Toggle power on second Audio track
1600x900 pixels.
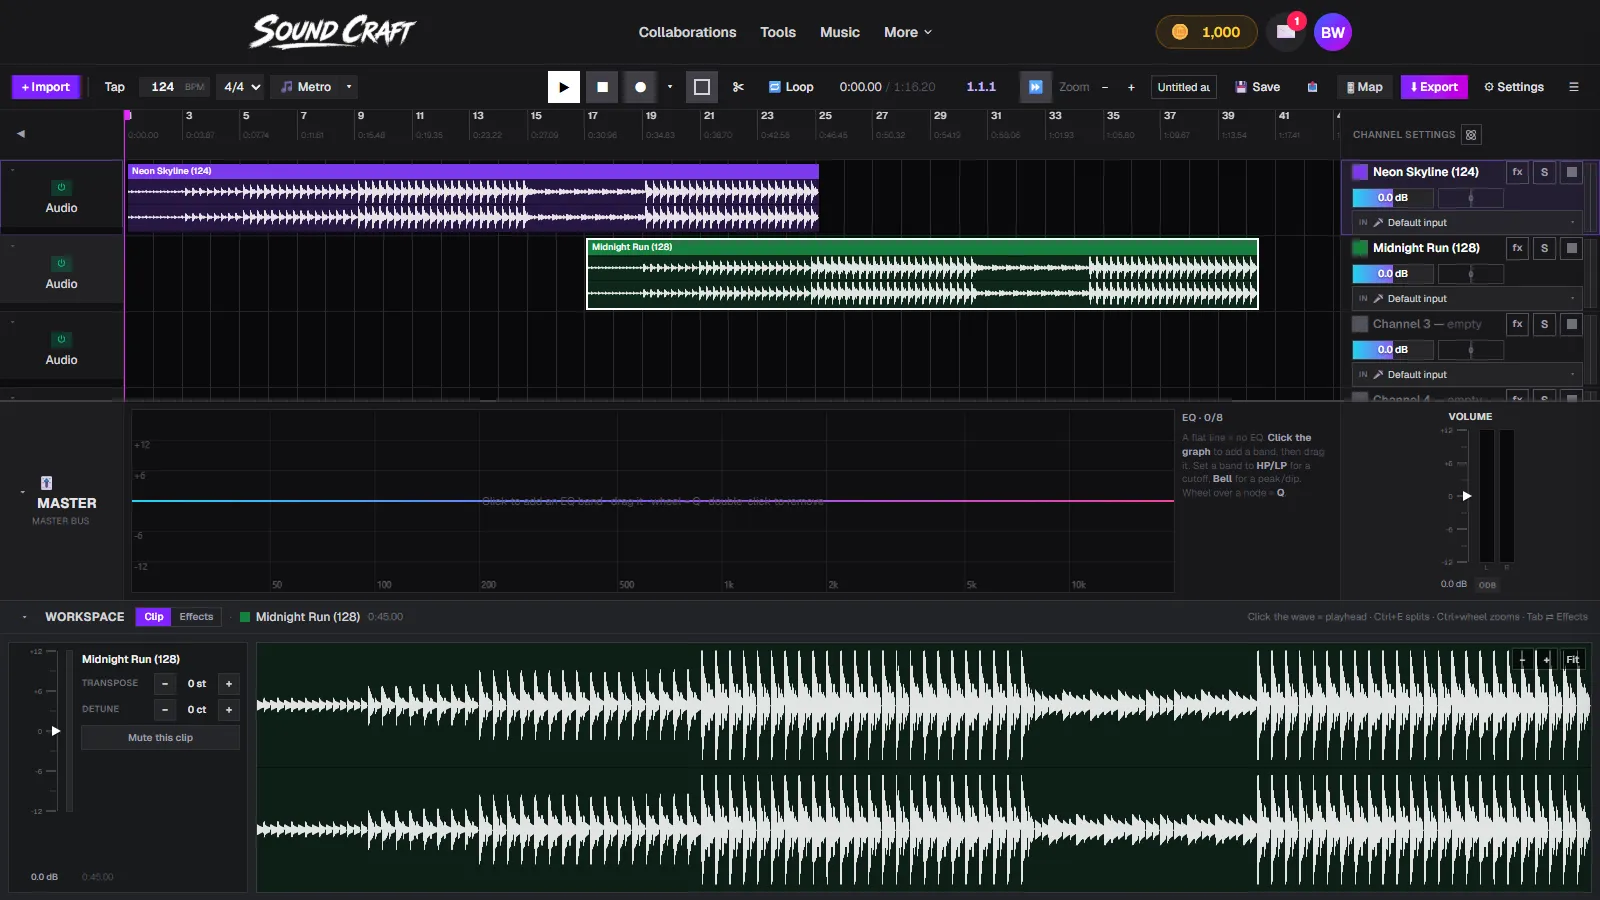tap(61, 263)
